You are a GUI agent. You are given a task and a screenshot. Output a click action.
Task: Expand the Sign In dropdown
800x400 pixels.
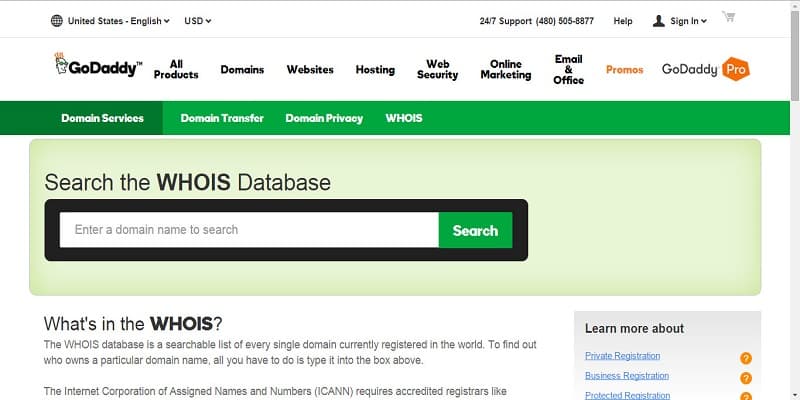point(688,21)
